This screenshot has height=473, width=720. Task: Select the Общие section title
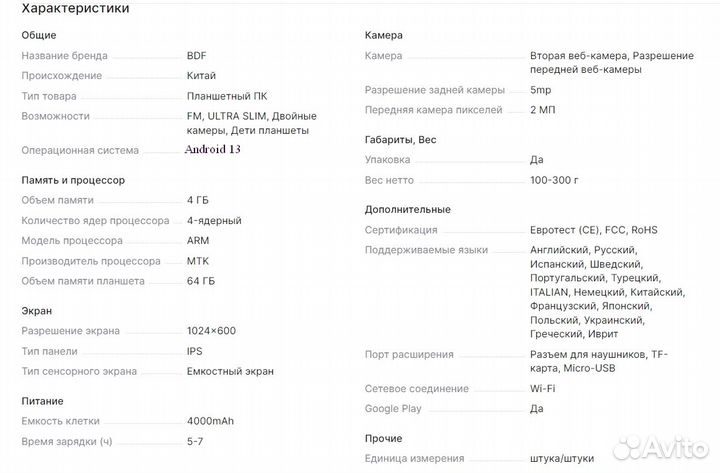pyautogui.click(x=39, y=35)
